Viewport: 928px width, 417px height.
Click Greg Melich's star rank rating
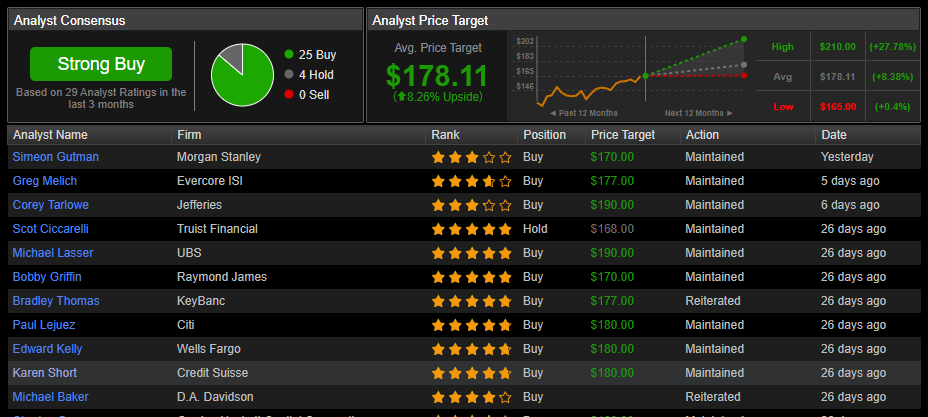[472, 181]
